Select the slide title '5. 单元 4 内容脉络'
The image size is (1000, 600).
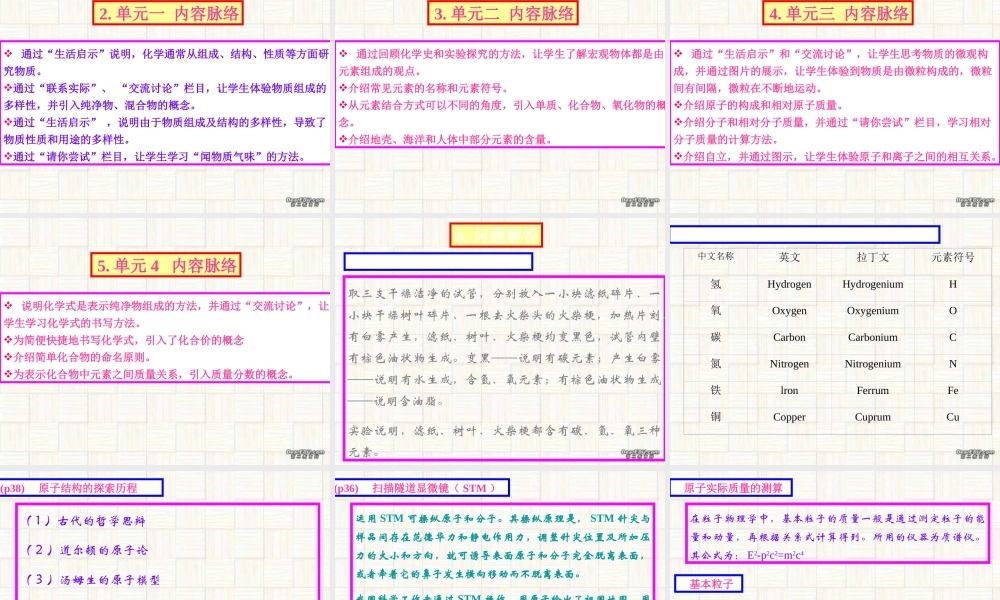coord(166,265)
